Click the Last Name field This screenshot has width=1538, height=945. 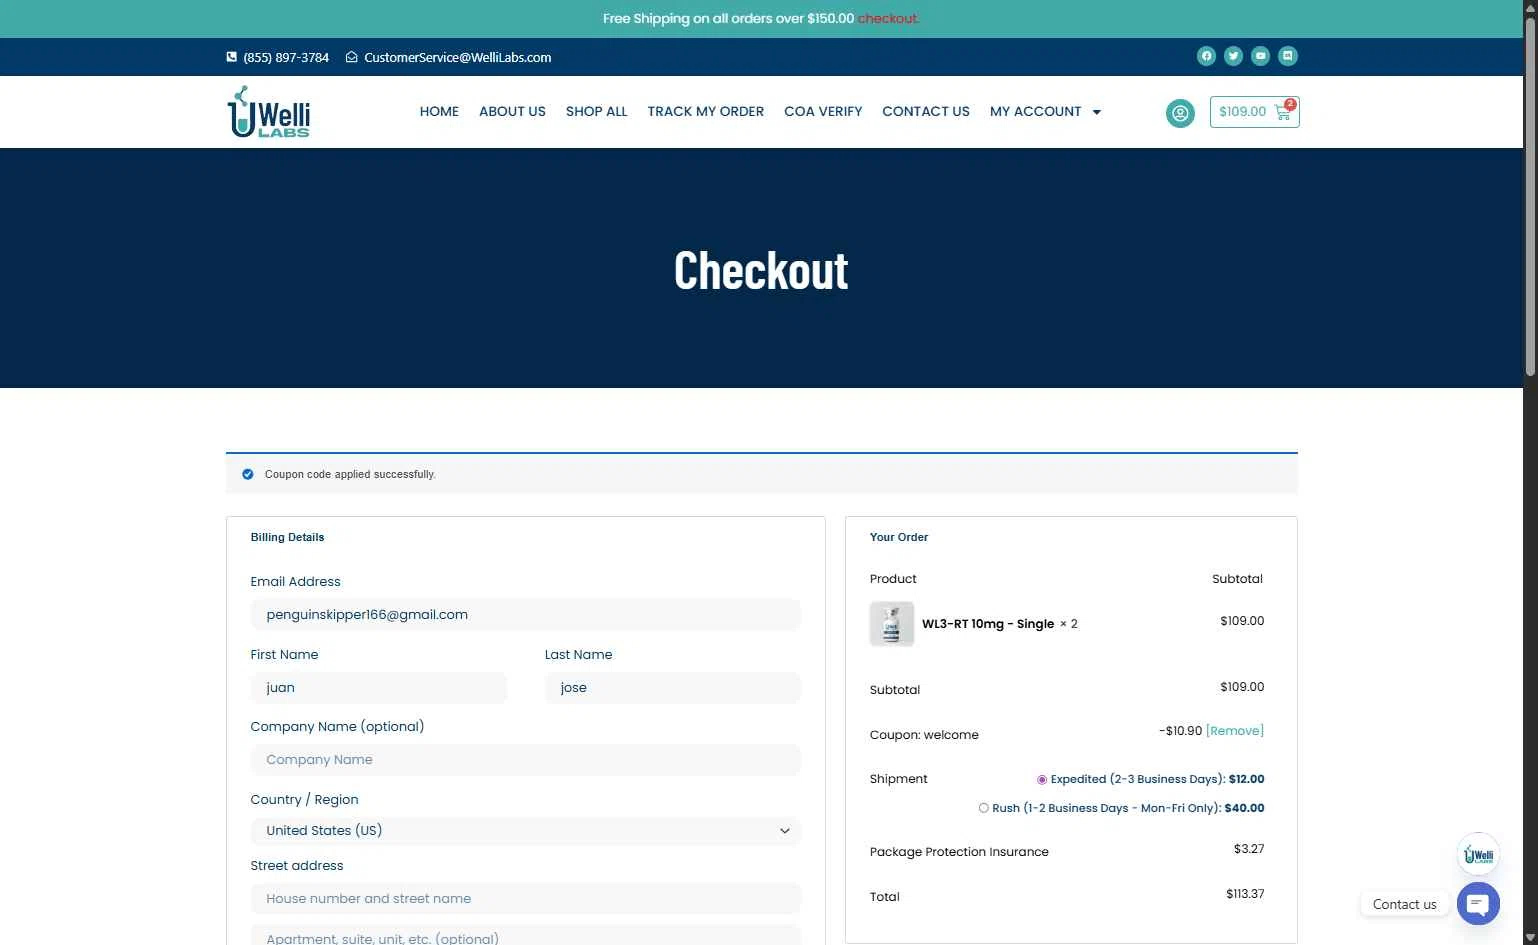673,688
